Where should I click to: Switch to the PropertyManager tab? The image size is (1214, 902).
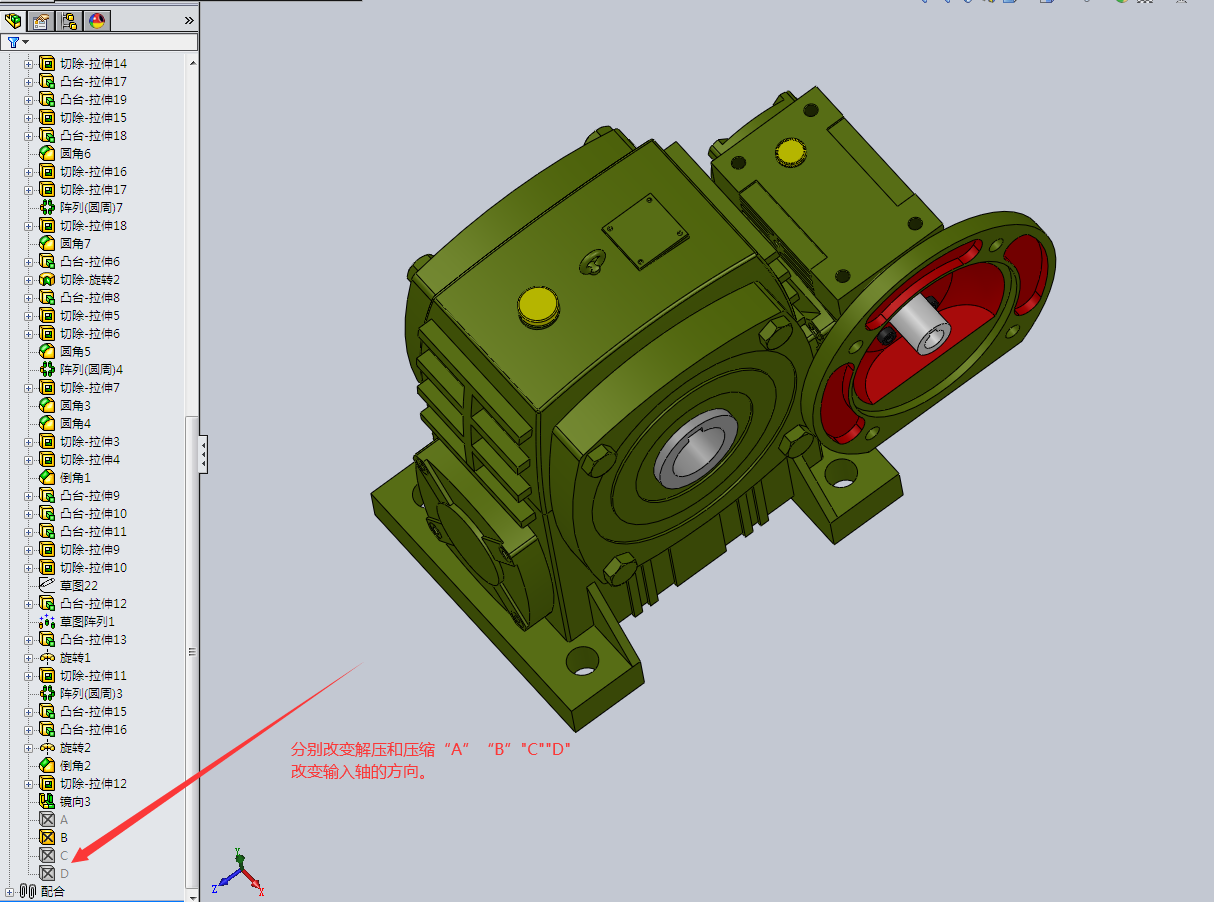[x=41, y=20]
